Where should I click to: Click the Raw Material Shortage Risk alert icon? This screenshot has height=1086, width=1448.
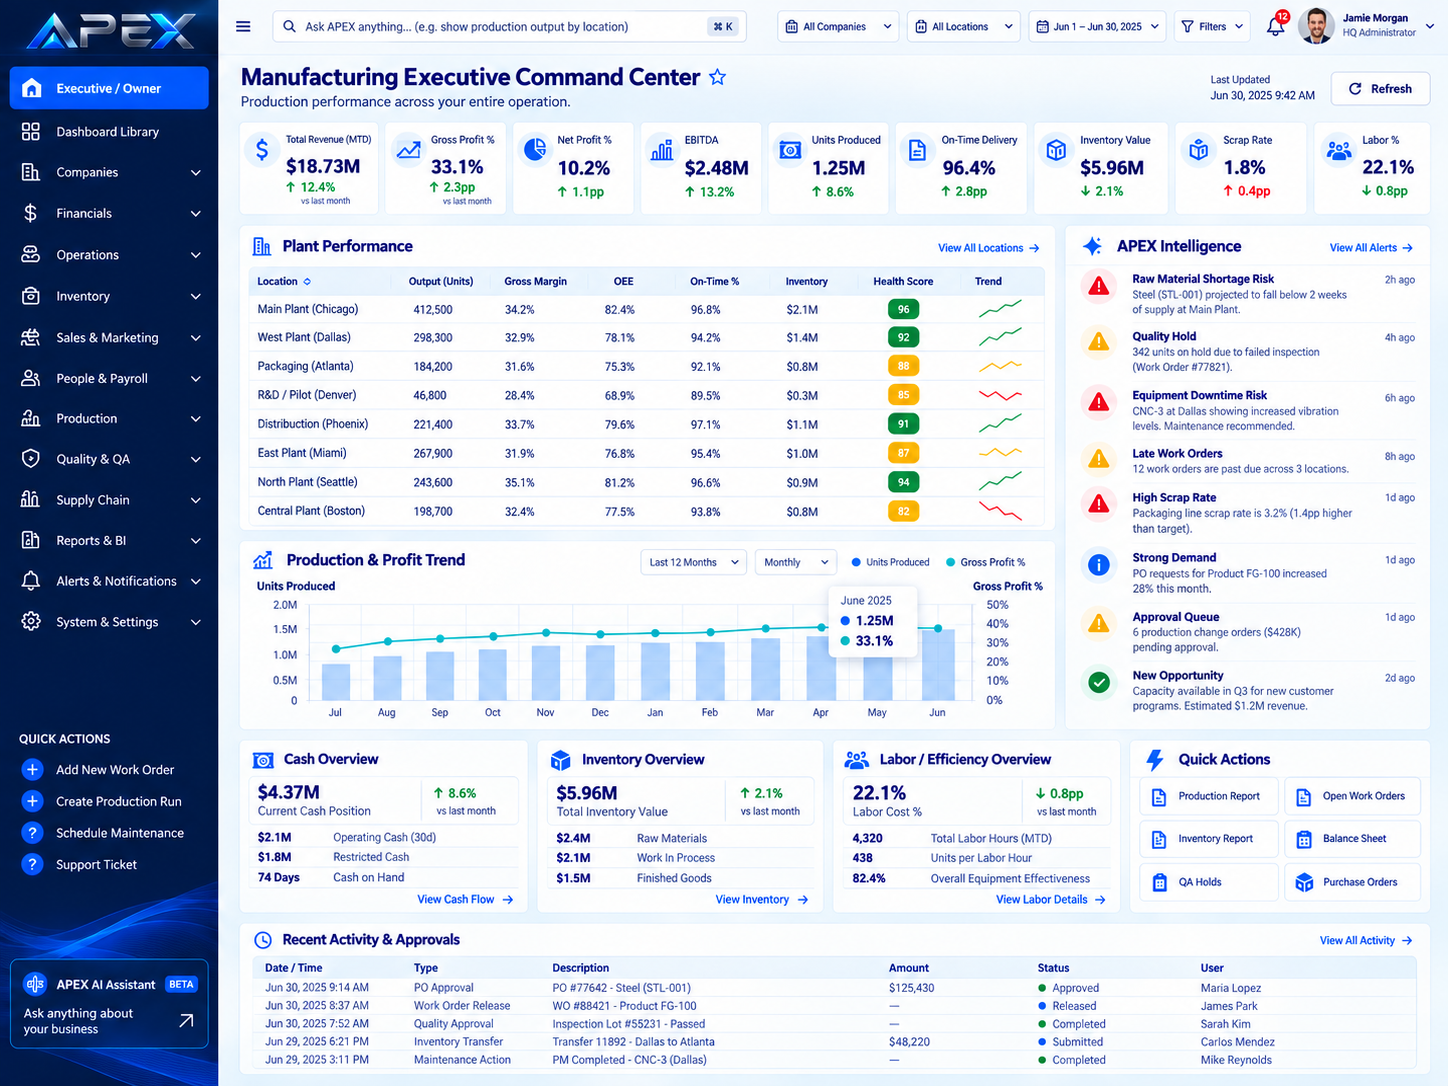[1098, 287]
